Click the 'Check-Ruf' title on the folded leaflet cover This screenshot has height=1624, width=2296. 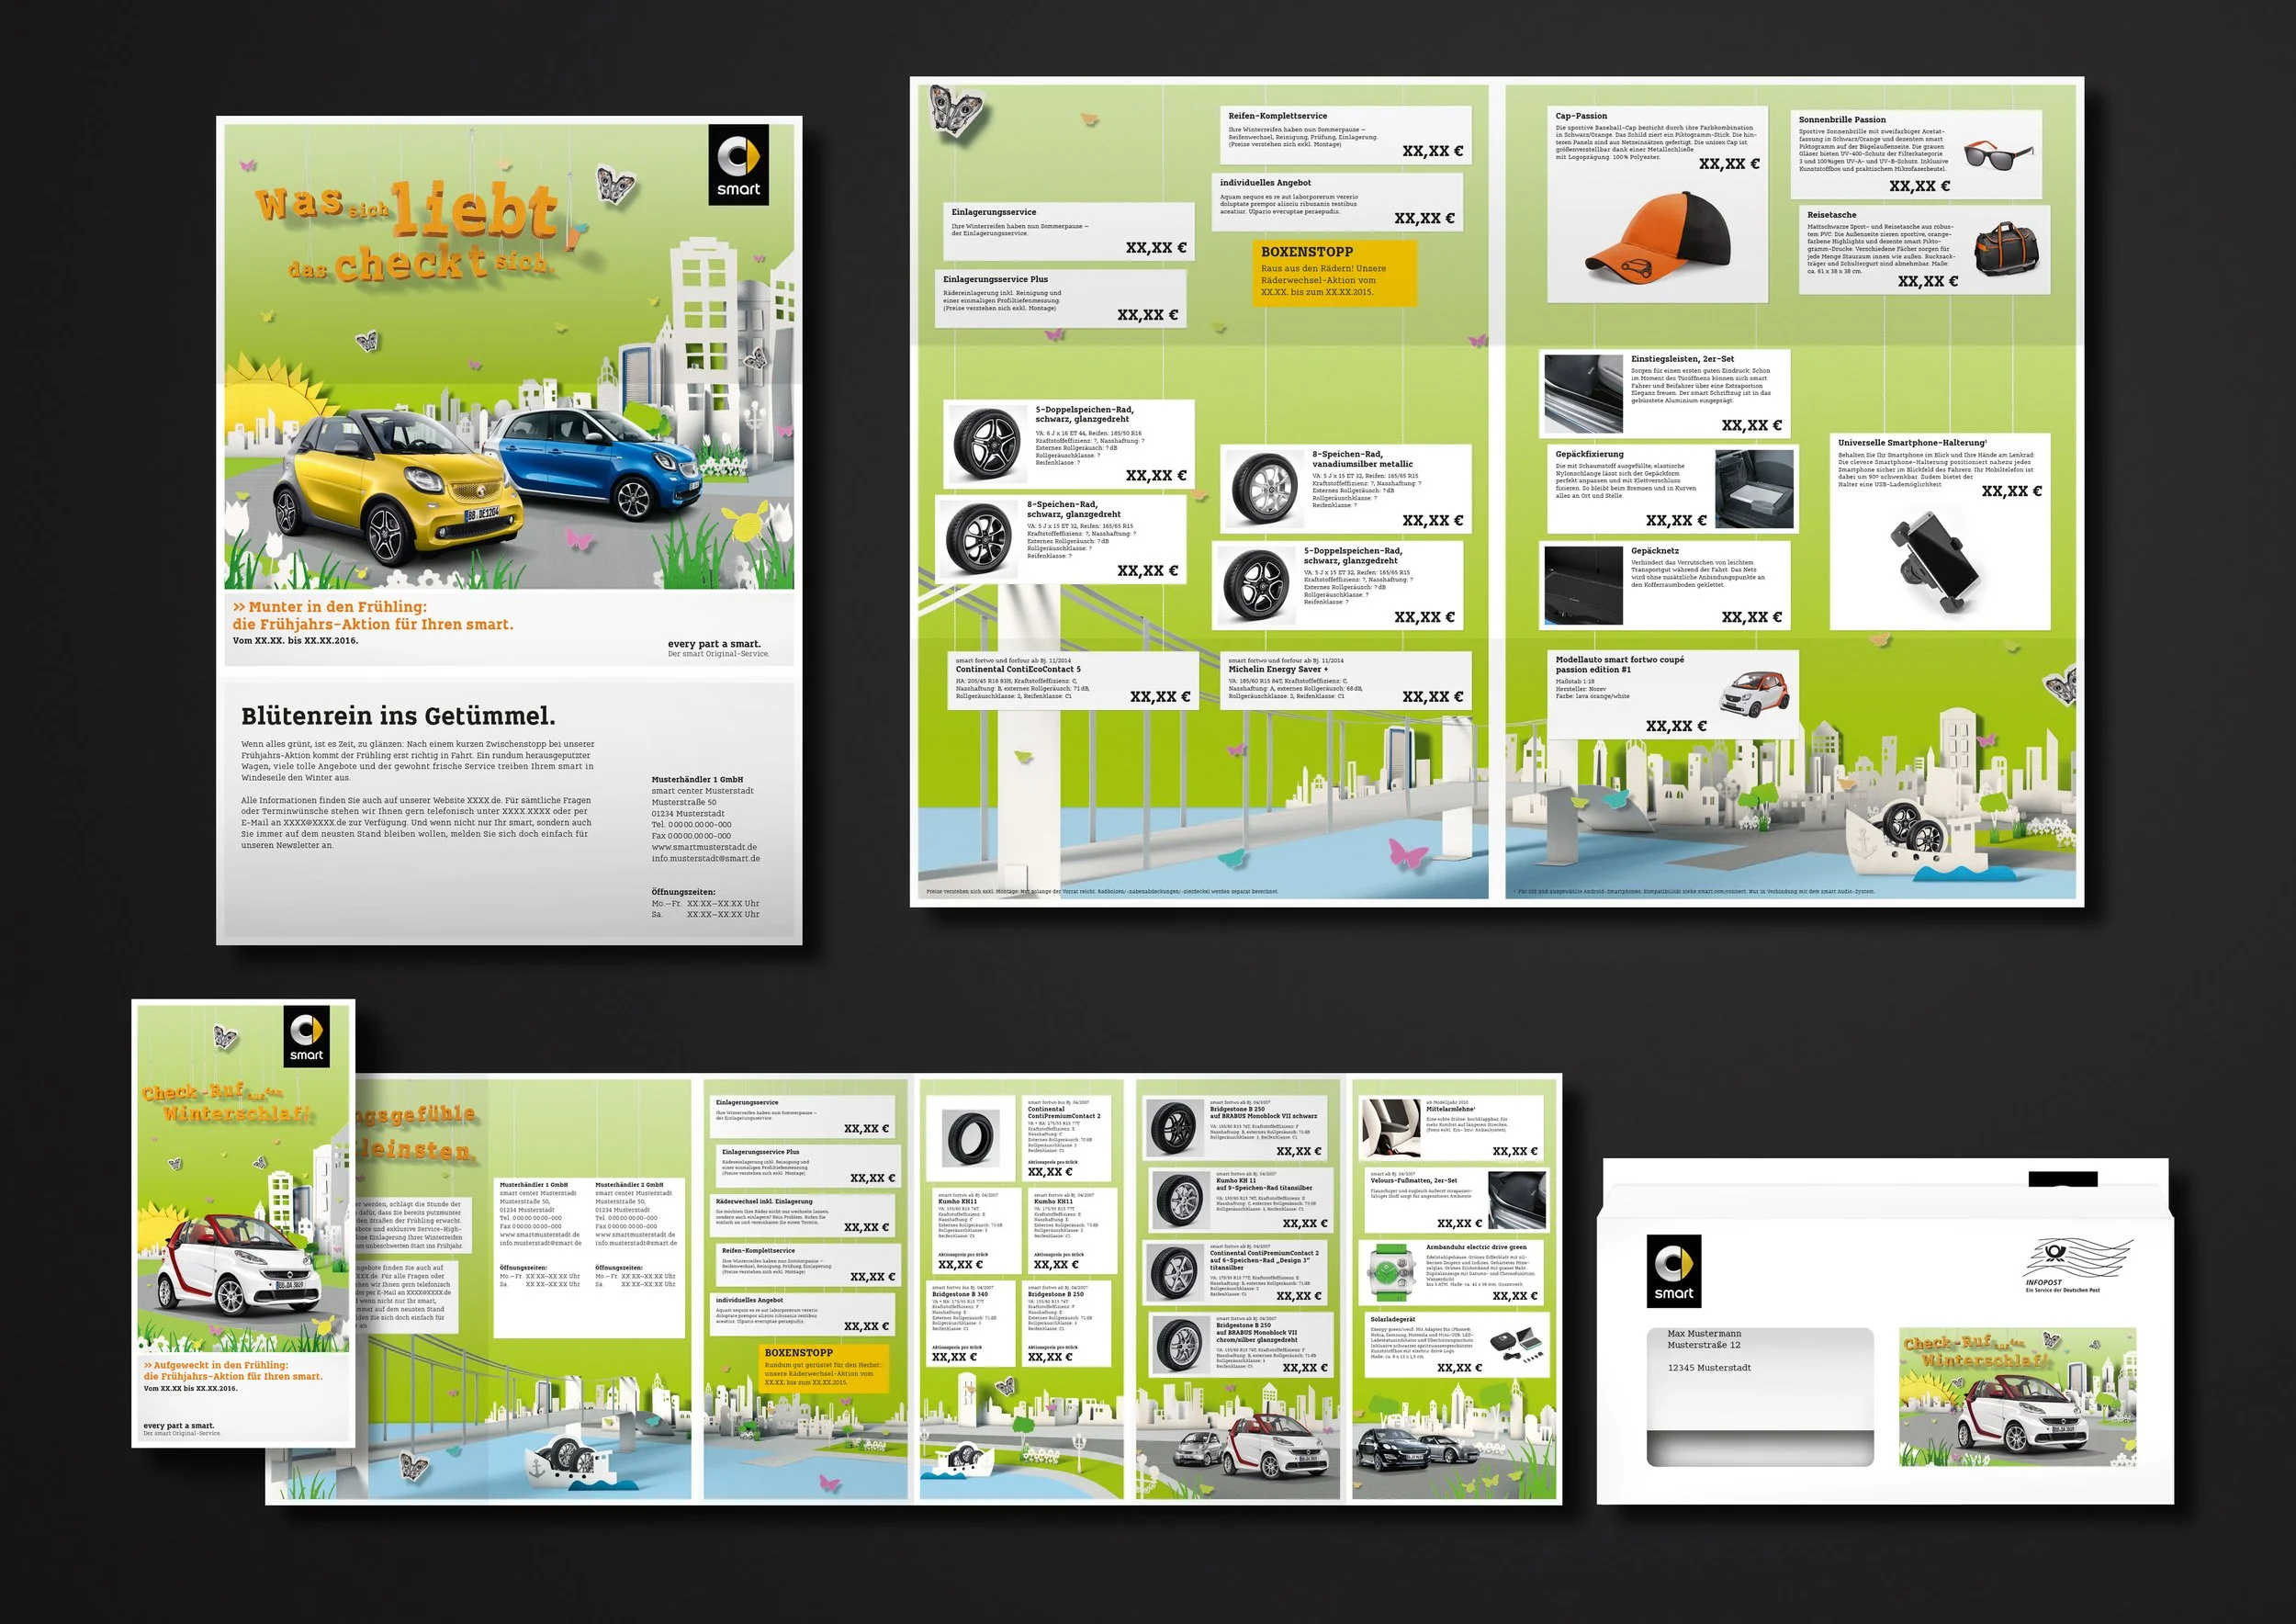[227, 1102]
